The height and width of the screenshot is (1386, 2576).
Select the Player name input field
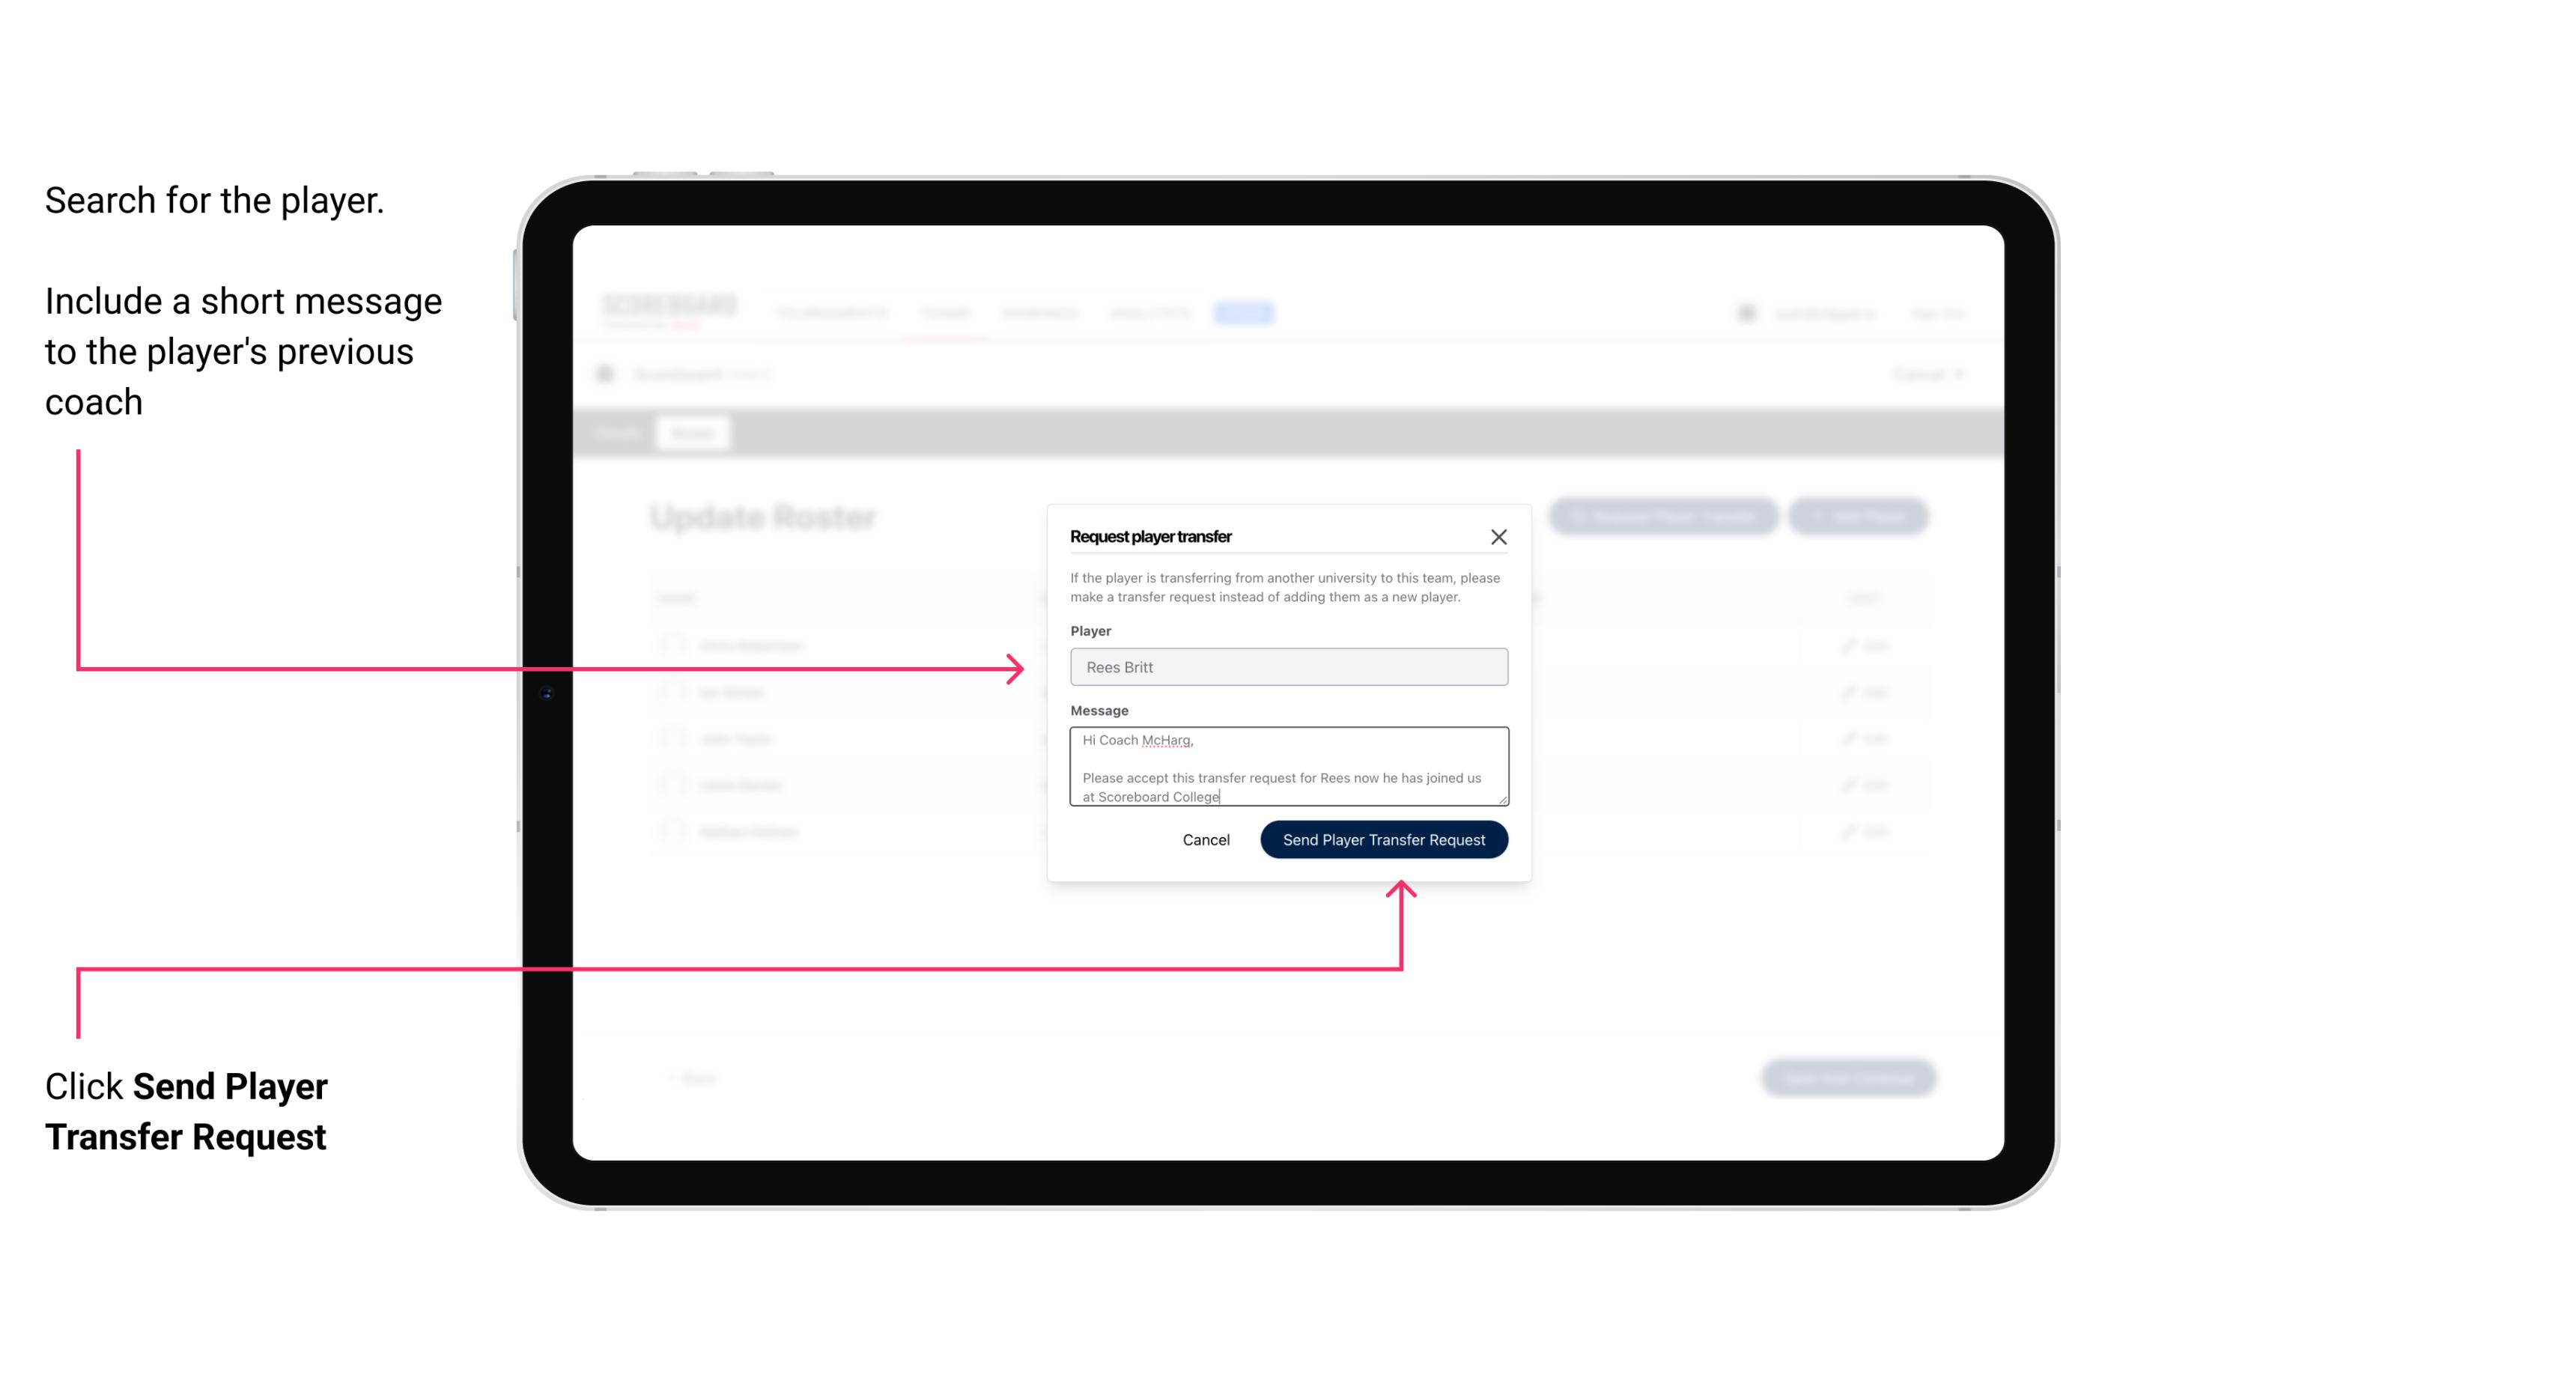click(1287, 666)
